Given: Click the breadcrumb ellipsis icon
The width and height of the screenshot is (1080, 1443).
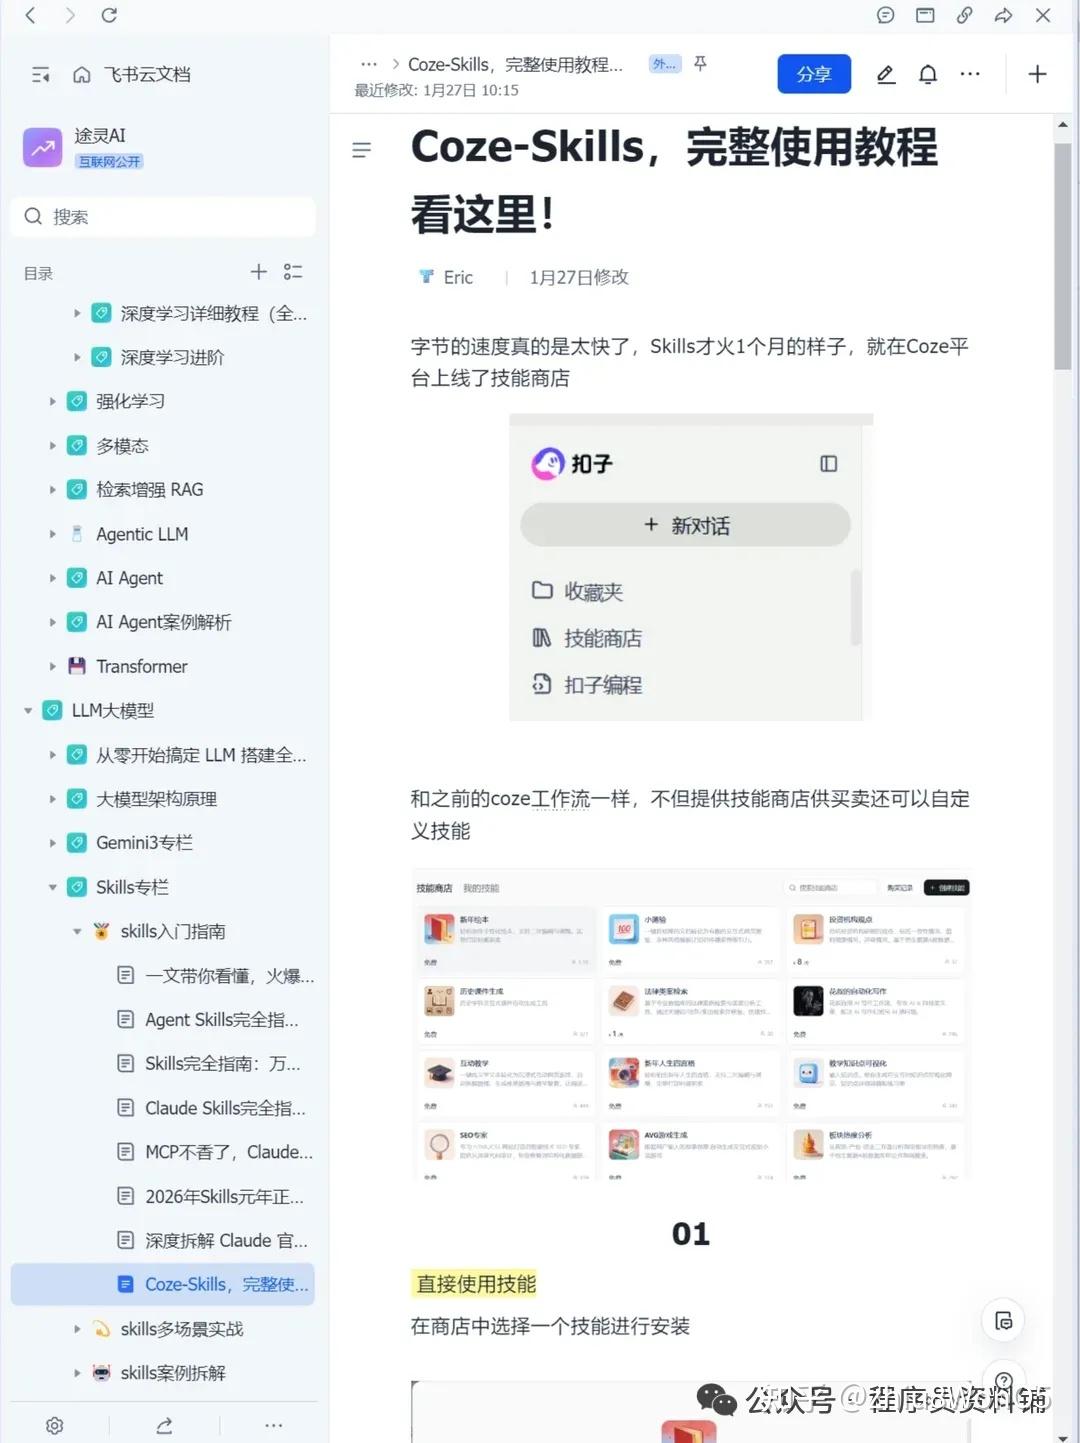Looking at the screenshot, I should coord(369,64).
